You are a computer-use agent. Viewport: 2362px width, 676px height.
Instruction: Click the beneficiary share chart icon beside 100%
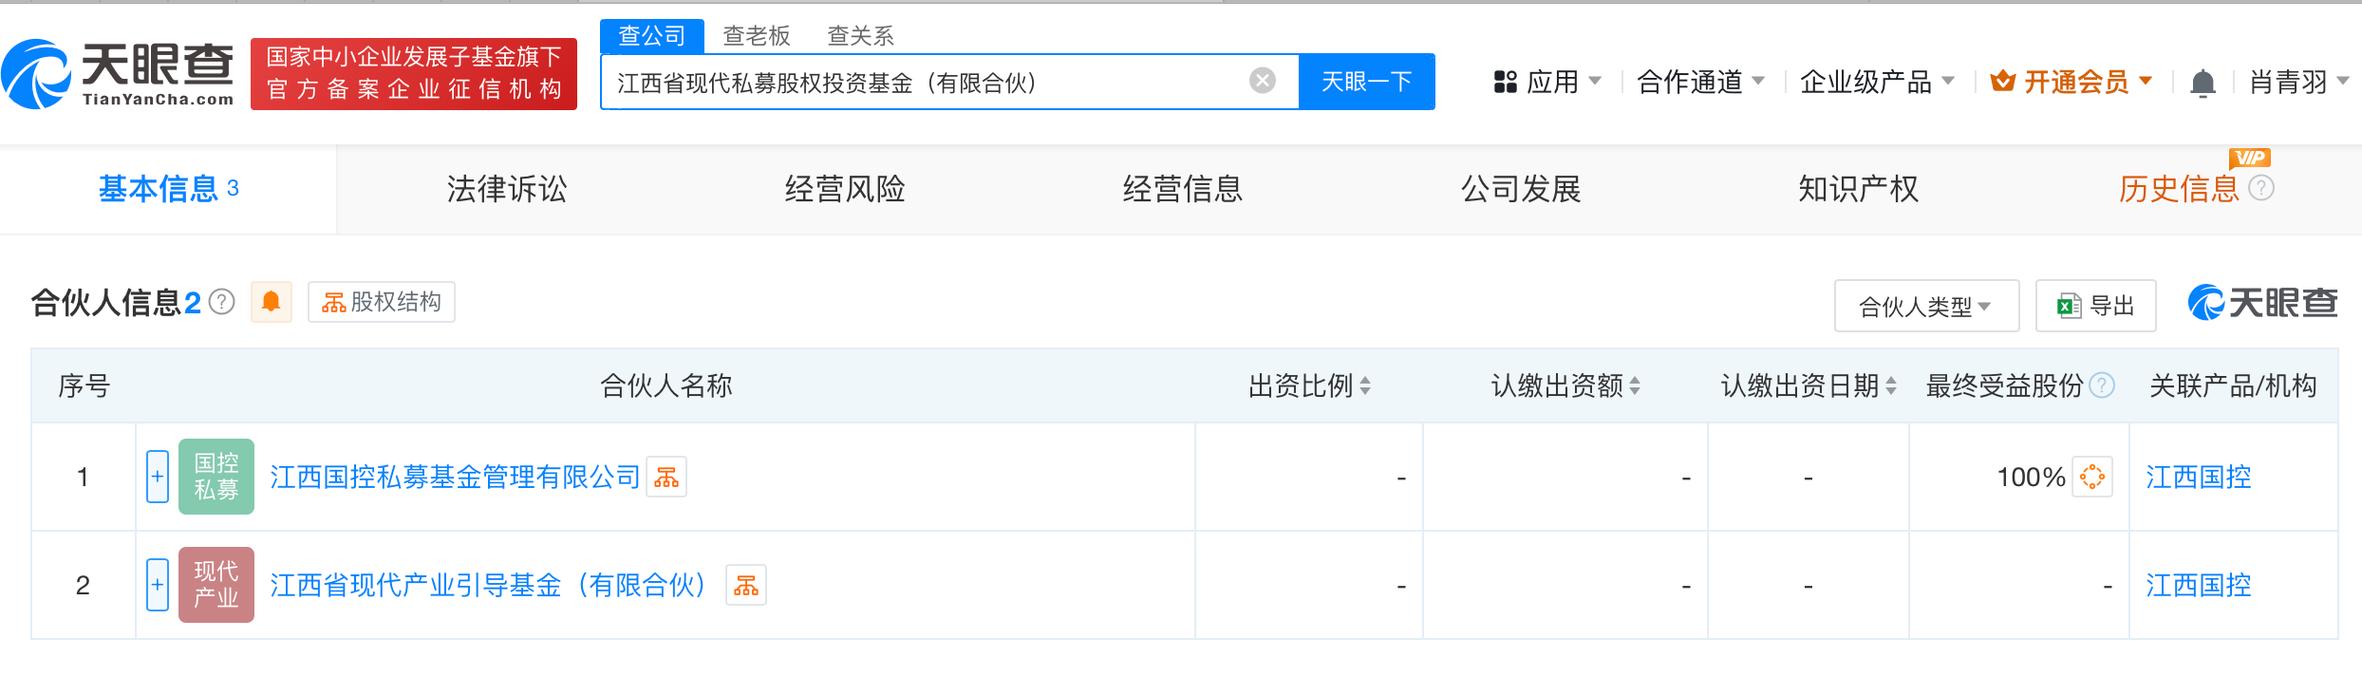pos(2092,478)
